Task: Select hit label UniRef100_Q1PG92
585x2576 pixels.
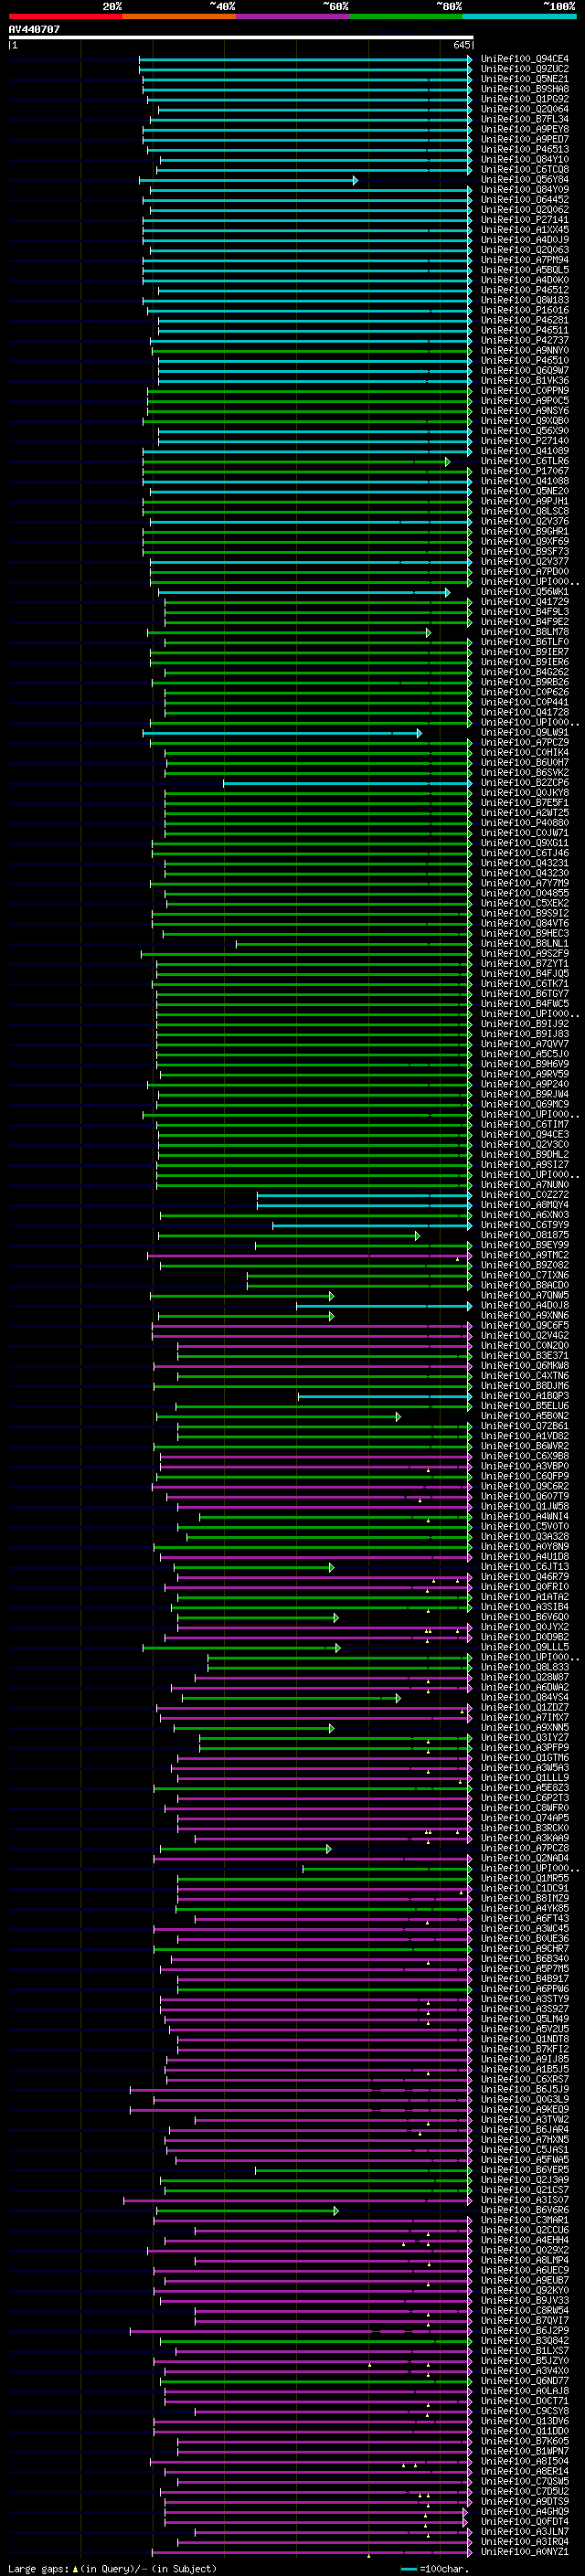Action: coord(525,99)
